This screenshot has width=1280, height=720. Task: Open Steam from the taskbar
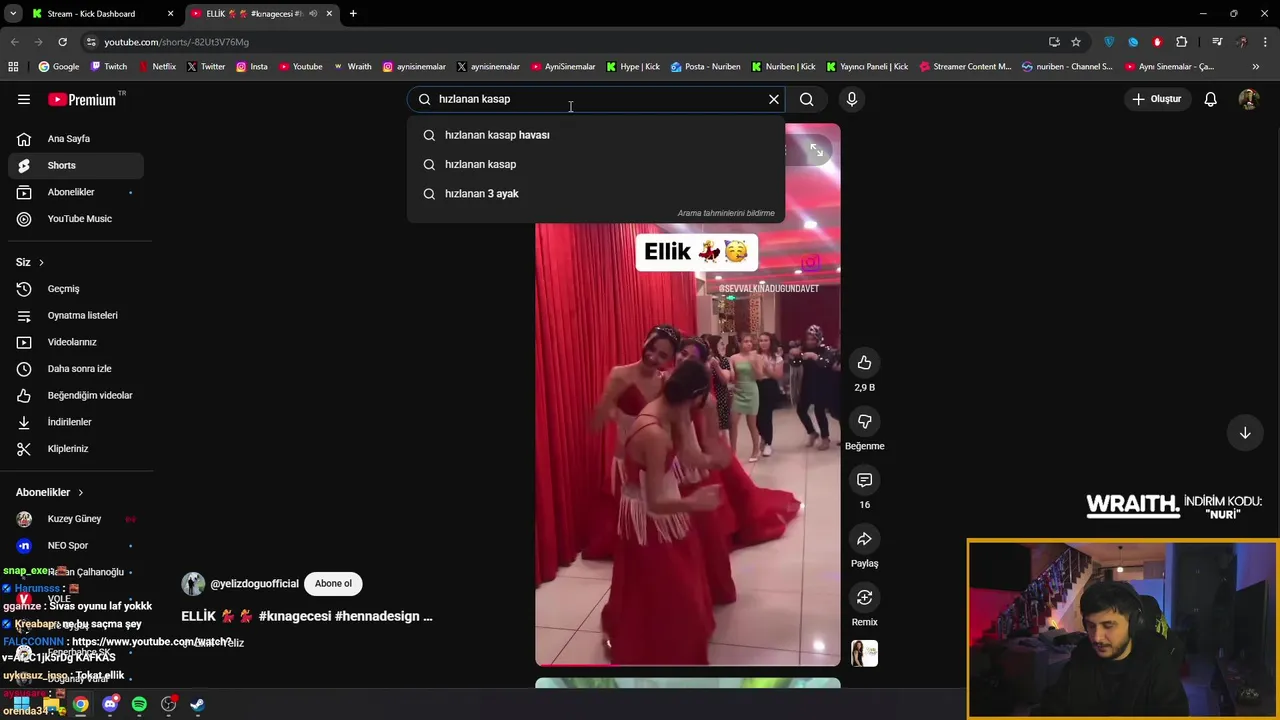(197, 704)
